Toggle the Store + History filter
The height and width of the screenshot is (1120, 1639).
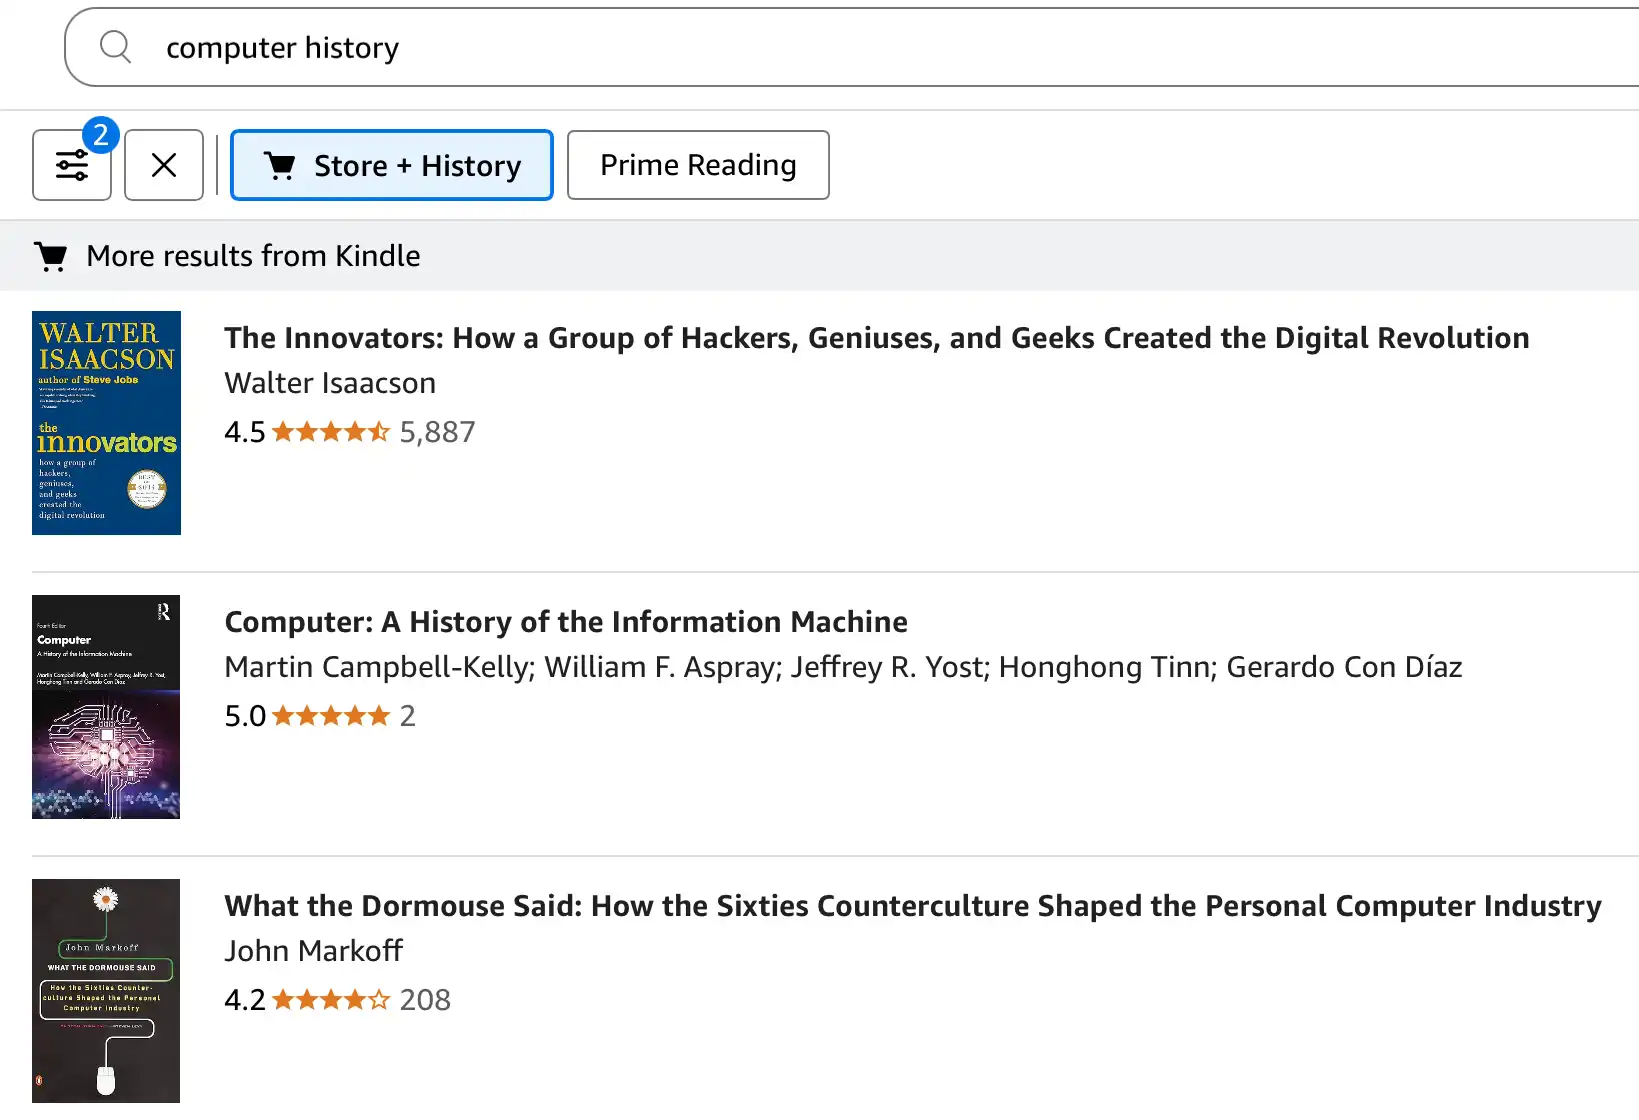point(392,165)
